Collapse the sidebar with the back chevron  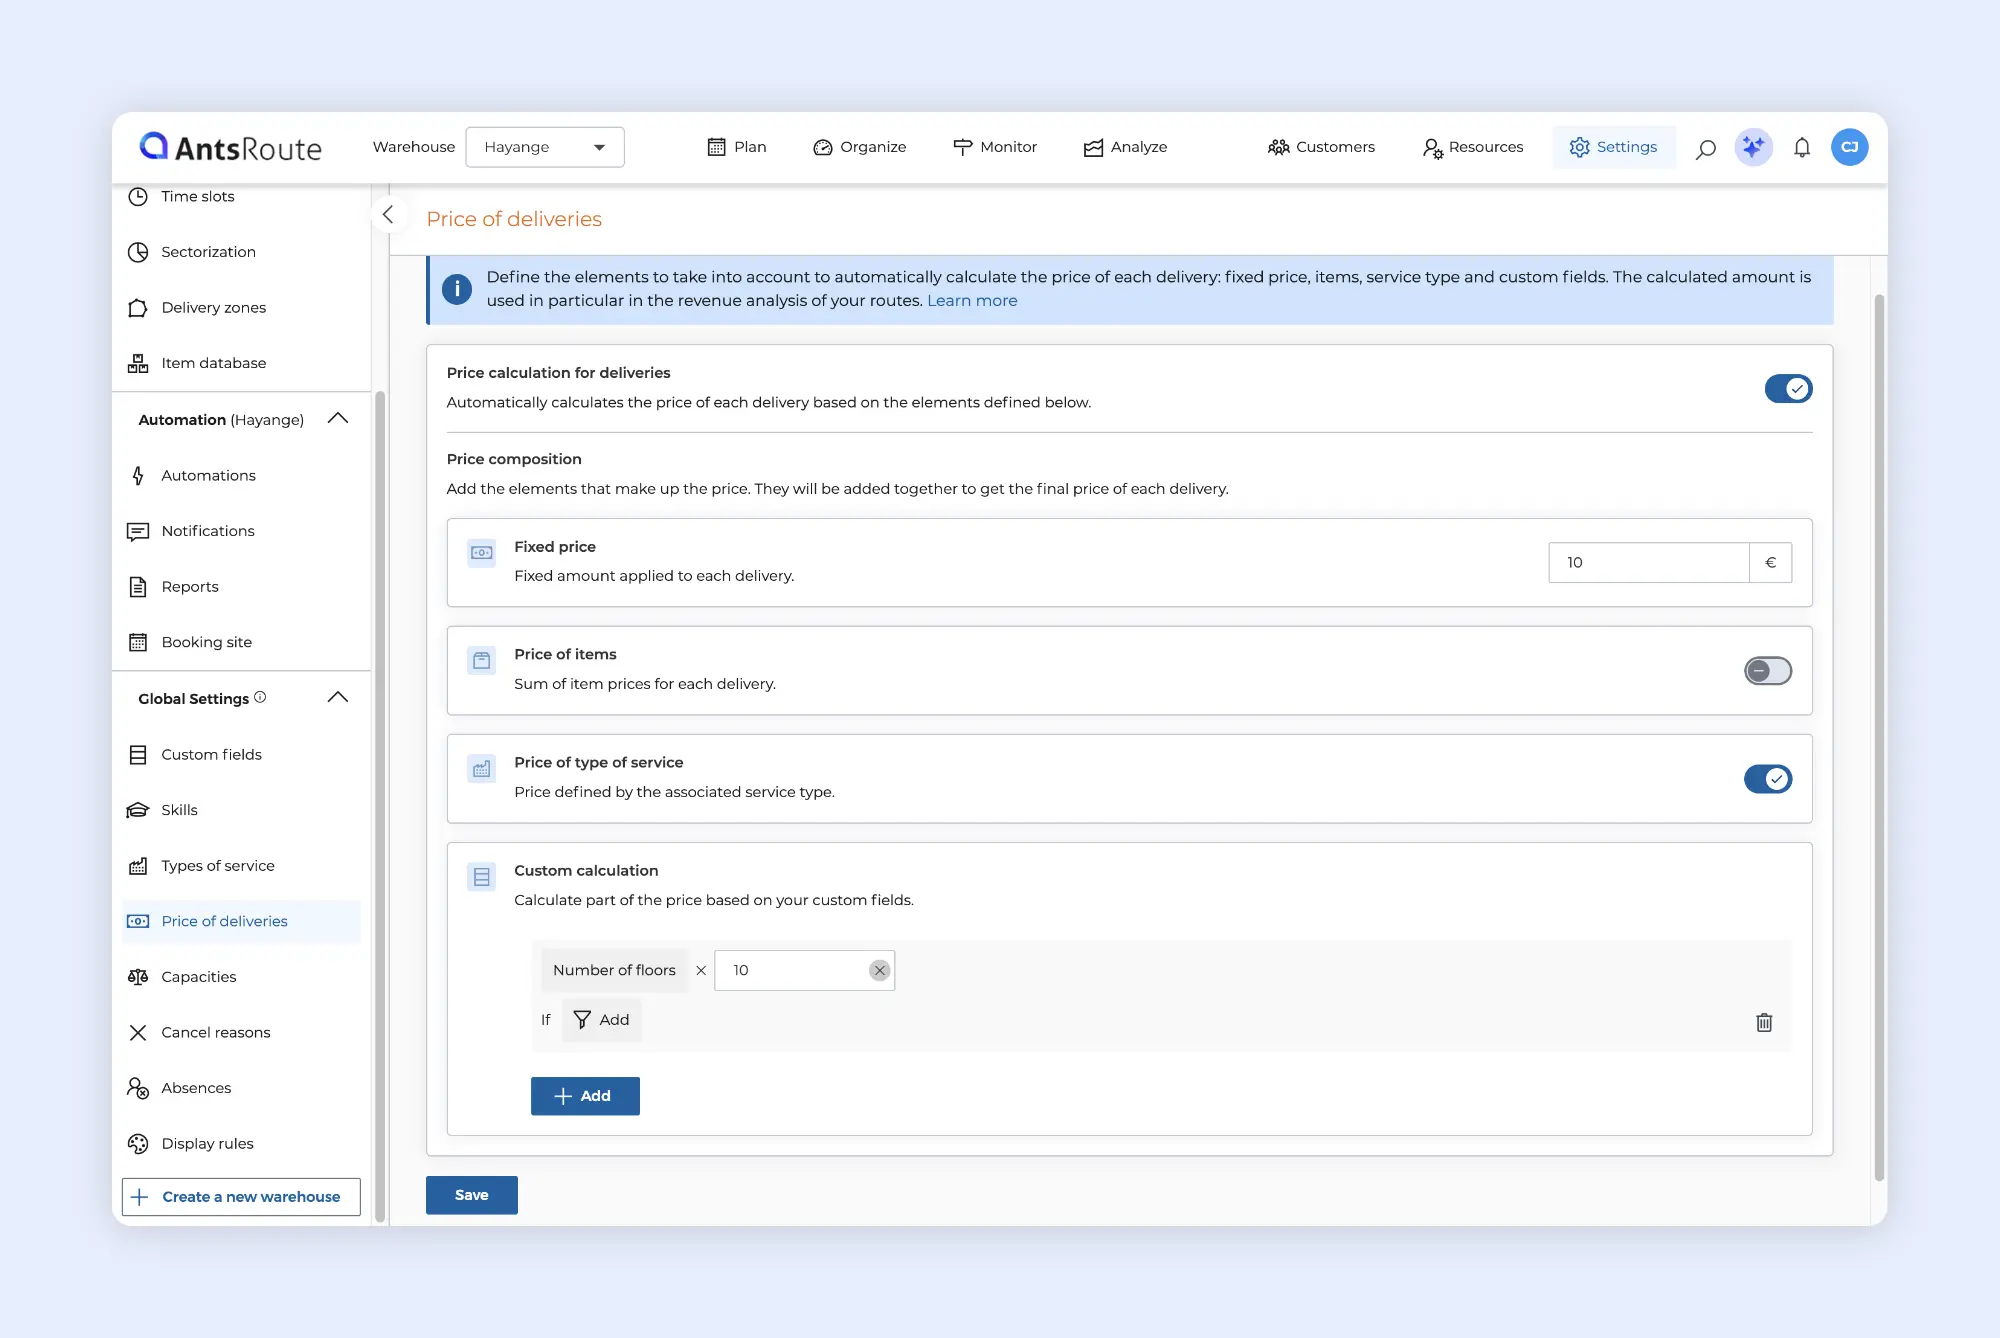(x=388, y=214)
